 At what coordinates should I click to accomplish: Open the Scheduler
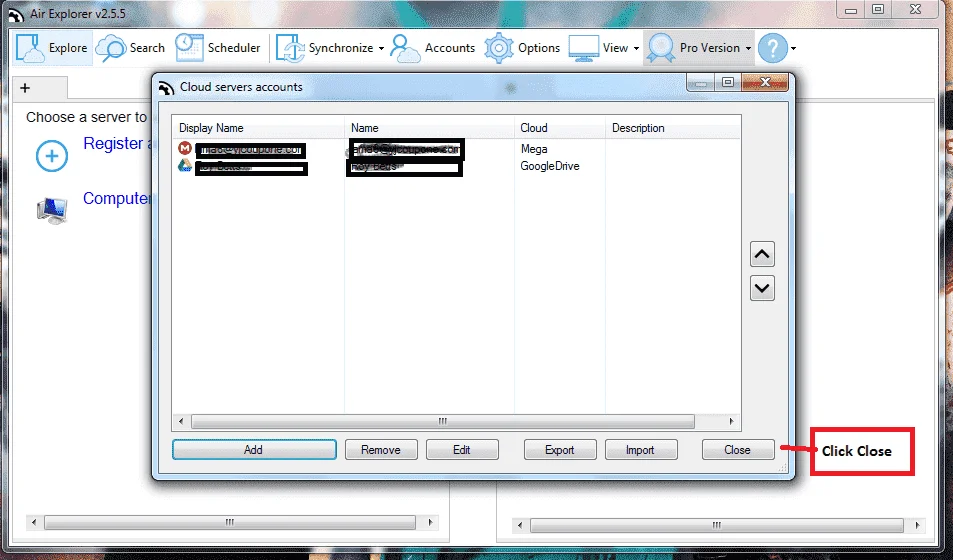(x=218, y=48)
